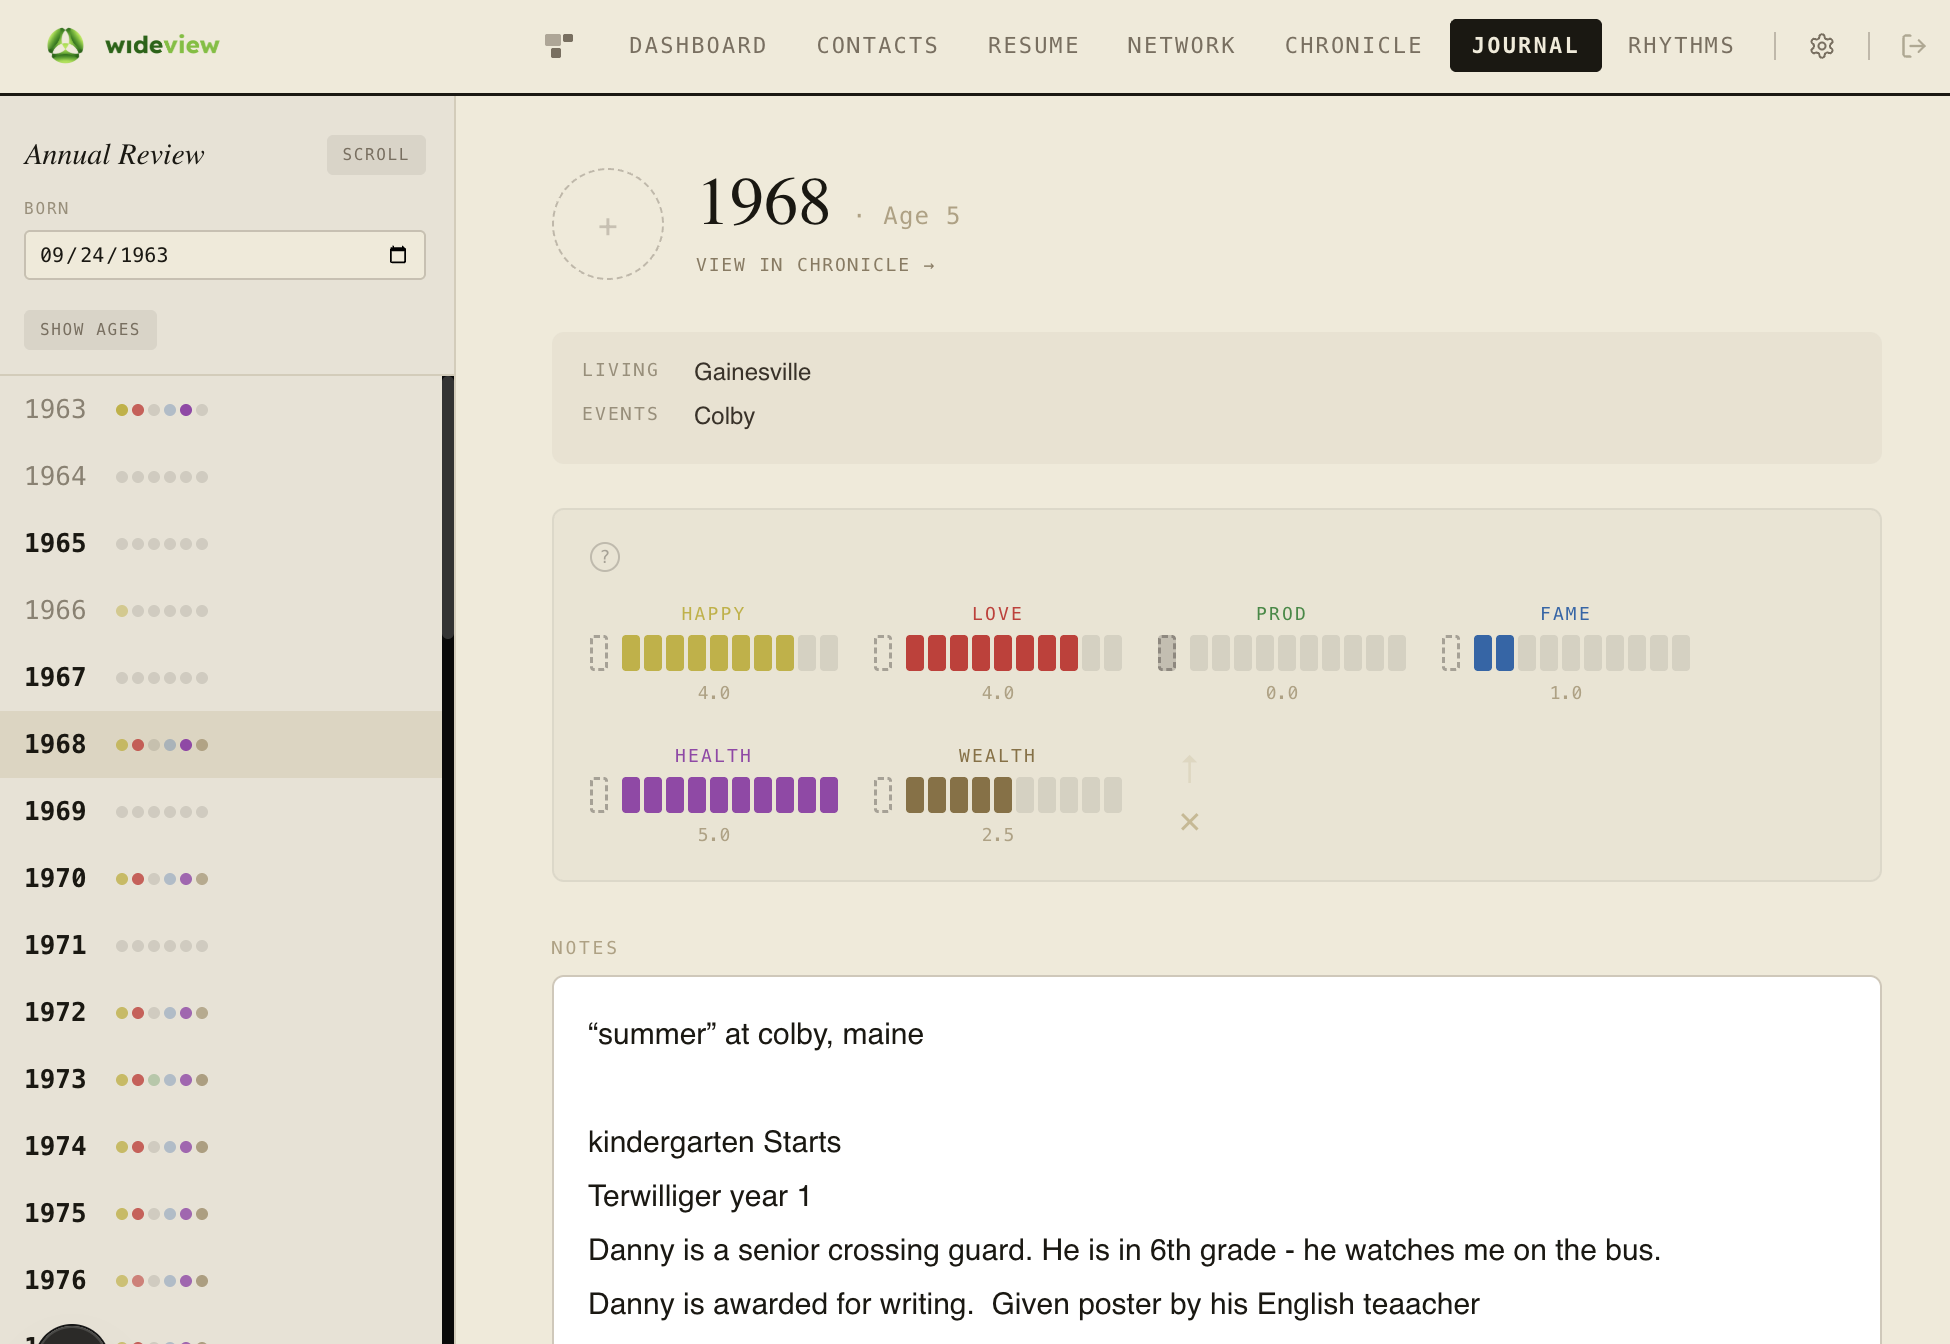Click the X icon beside Wealth rating

[x=1189, y=822]
